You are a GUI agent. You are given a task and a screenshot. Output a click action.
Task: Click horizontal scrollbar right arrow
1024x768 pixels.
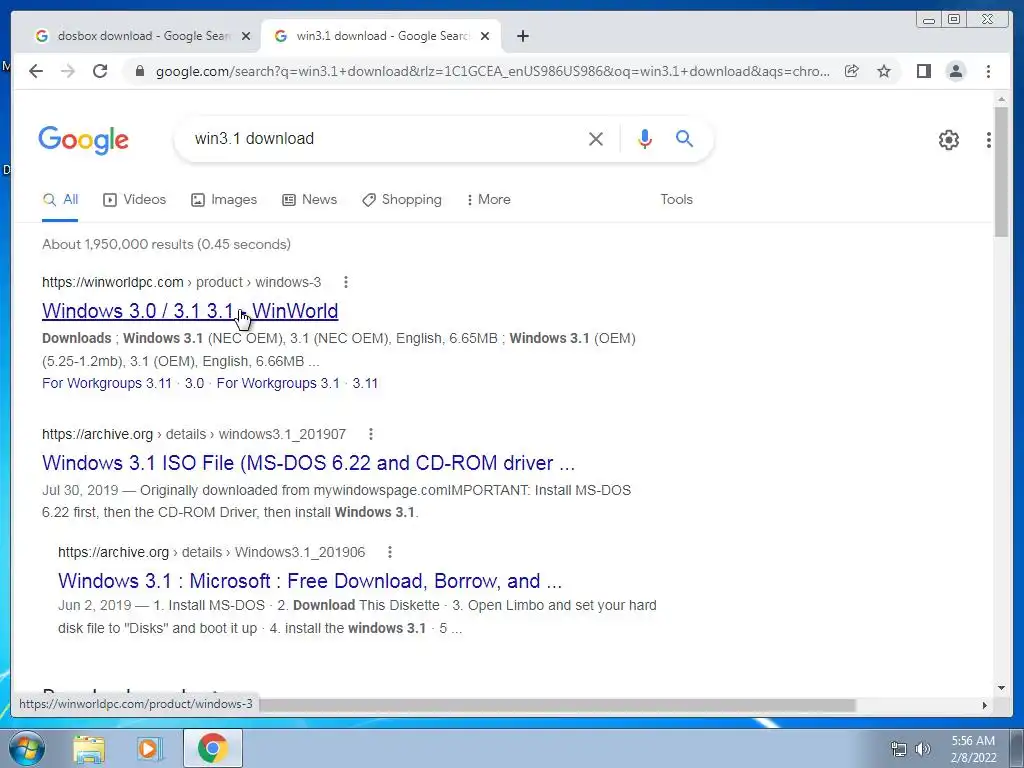[985, 705]
